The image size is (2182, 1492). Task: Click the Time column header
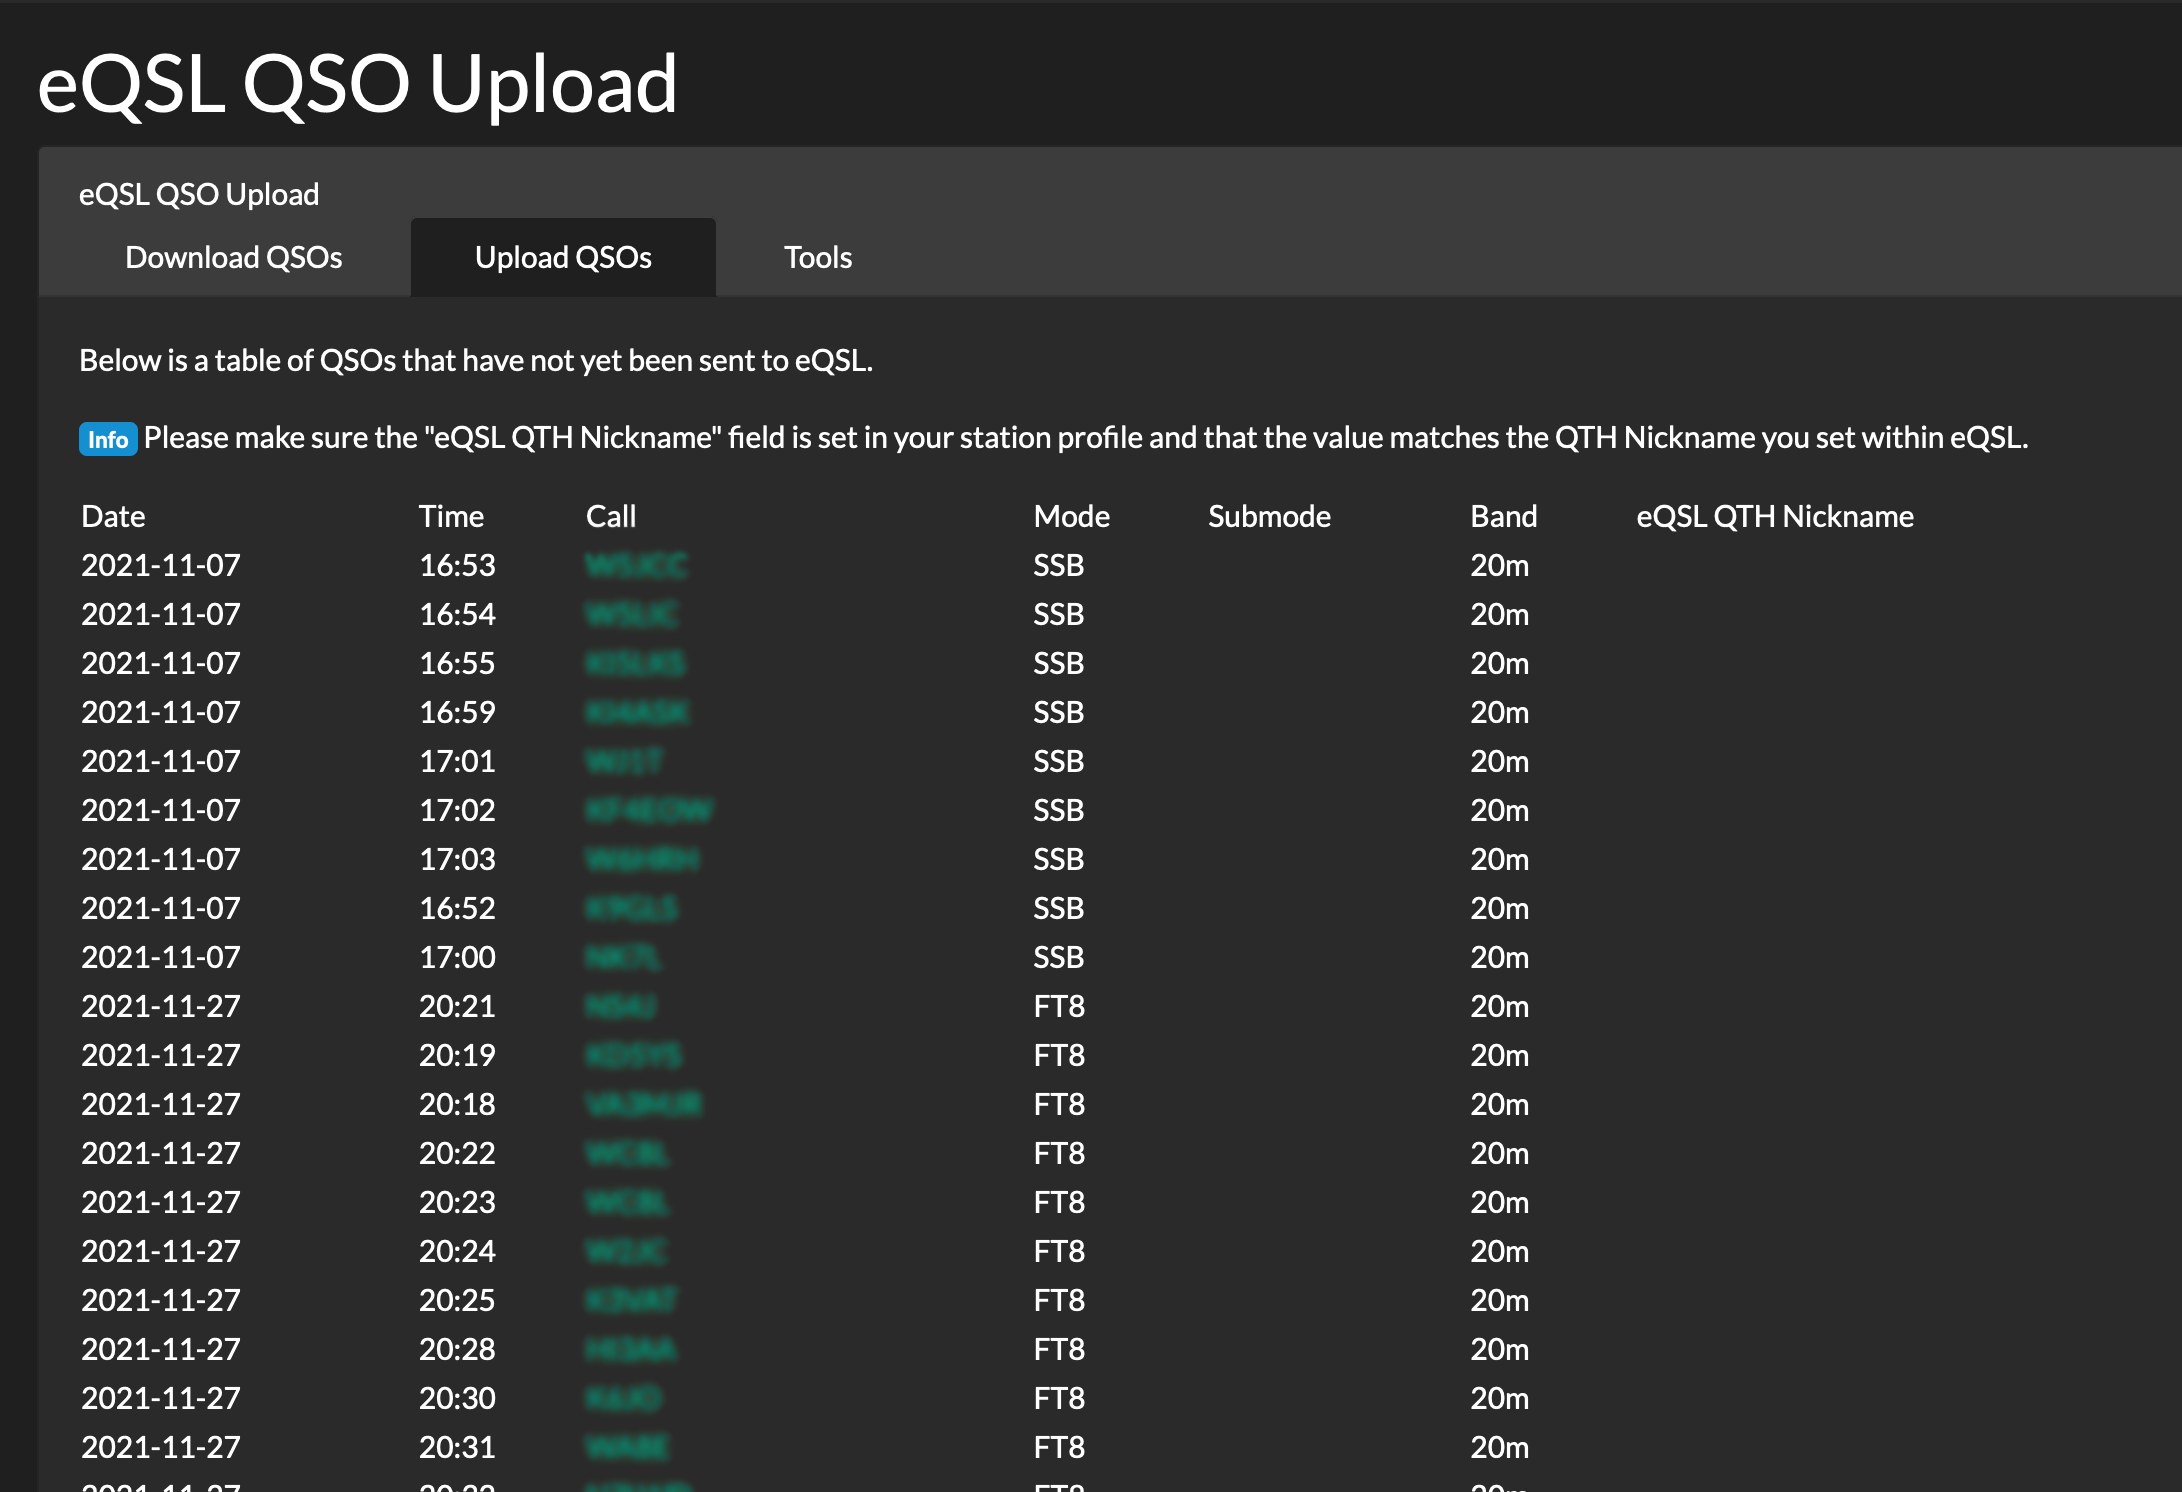pyautogui.click(x=451, y=515)
